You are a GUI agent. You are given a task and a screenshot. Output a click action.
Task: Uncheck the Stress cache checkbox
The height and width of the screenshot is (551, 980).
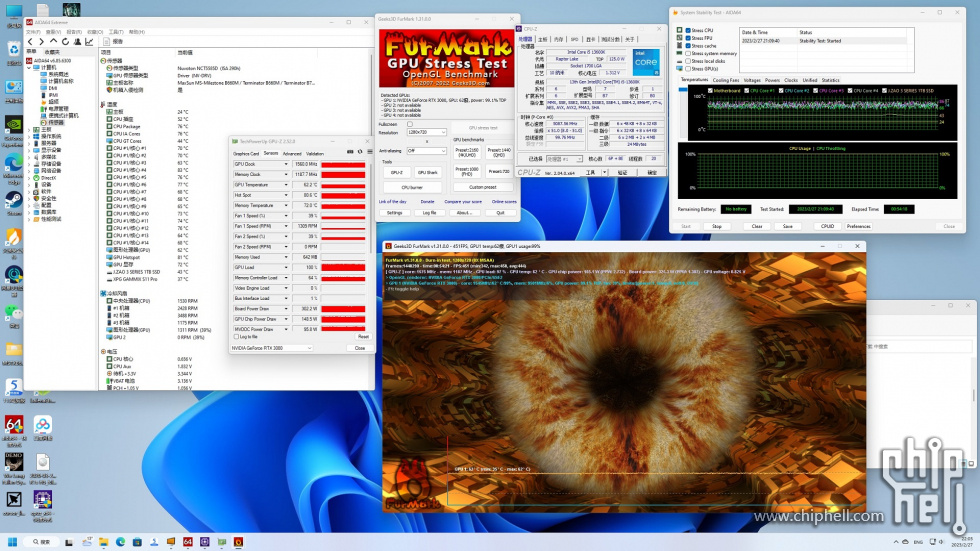[x=688, y=46]
